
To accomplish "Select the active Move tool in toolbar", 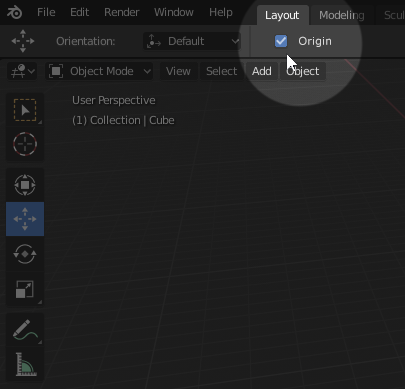I will (x=25, y=219).
